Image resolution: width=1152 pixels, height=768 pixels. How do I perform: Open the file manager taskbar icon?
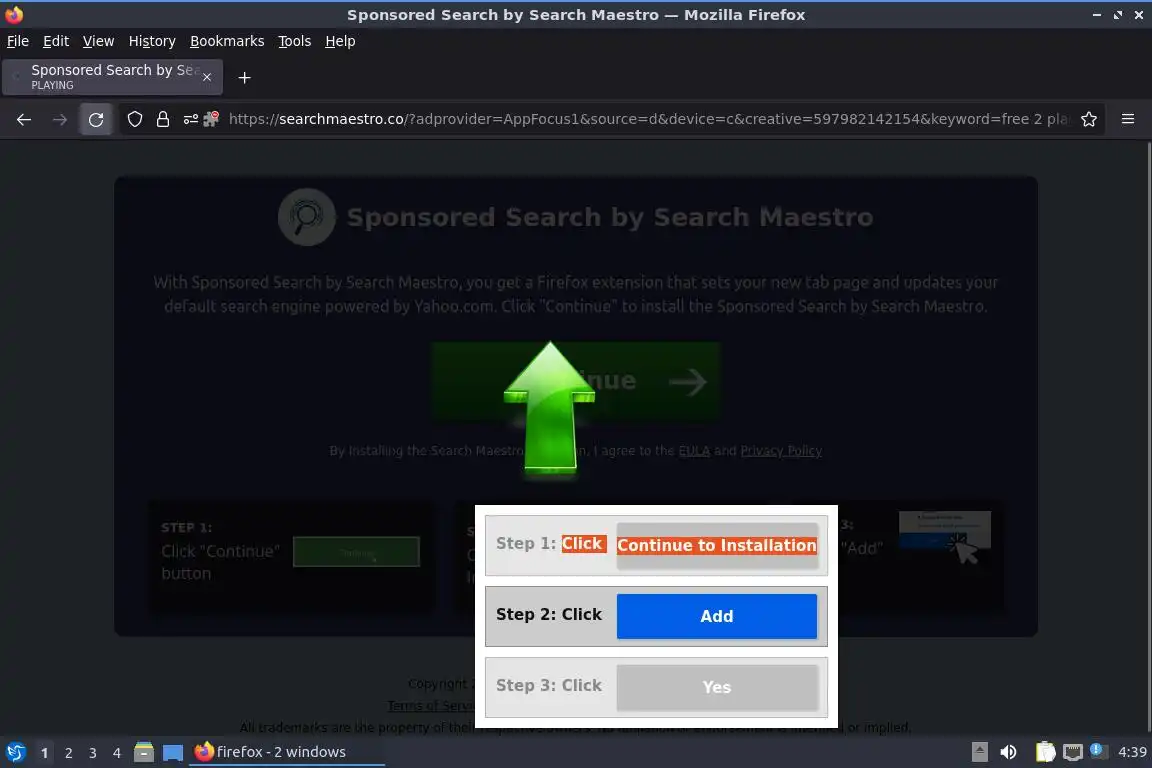(x=144, y=752)
